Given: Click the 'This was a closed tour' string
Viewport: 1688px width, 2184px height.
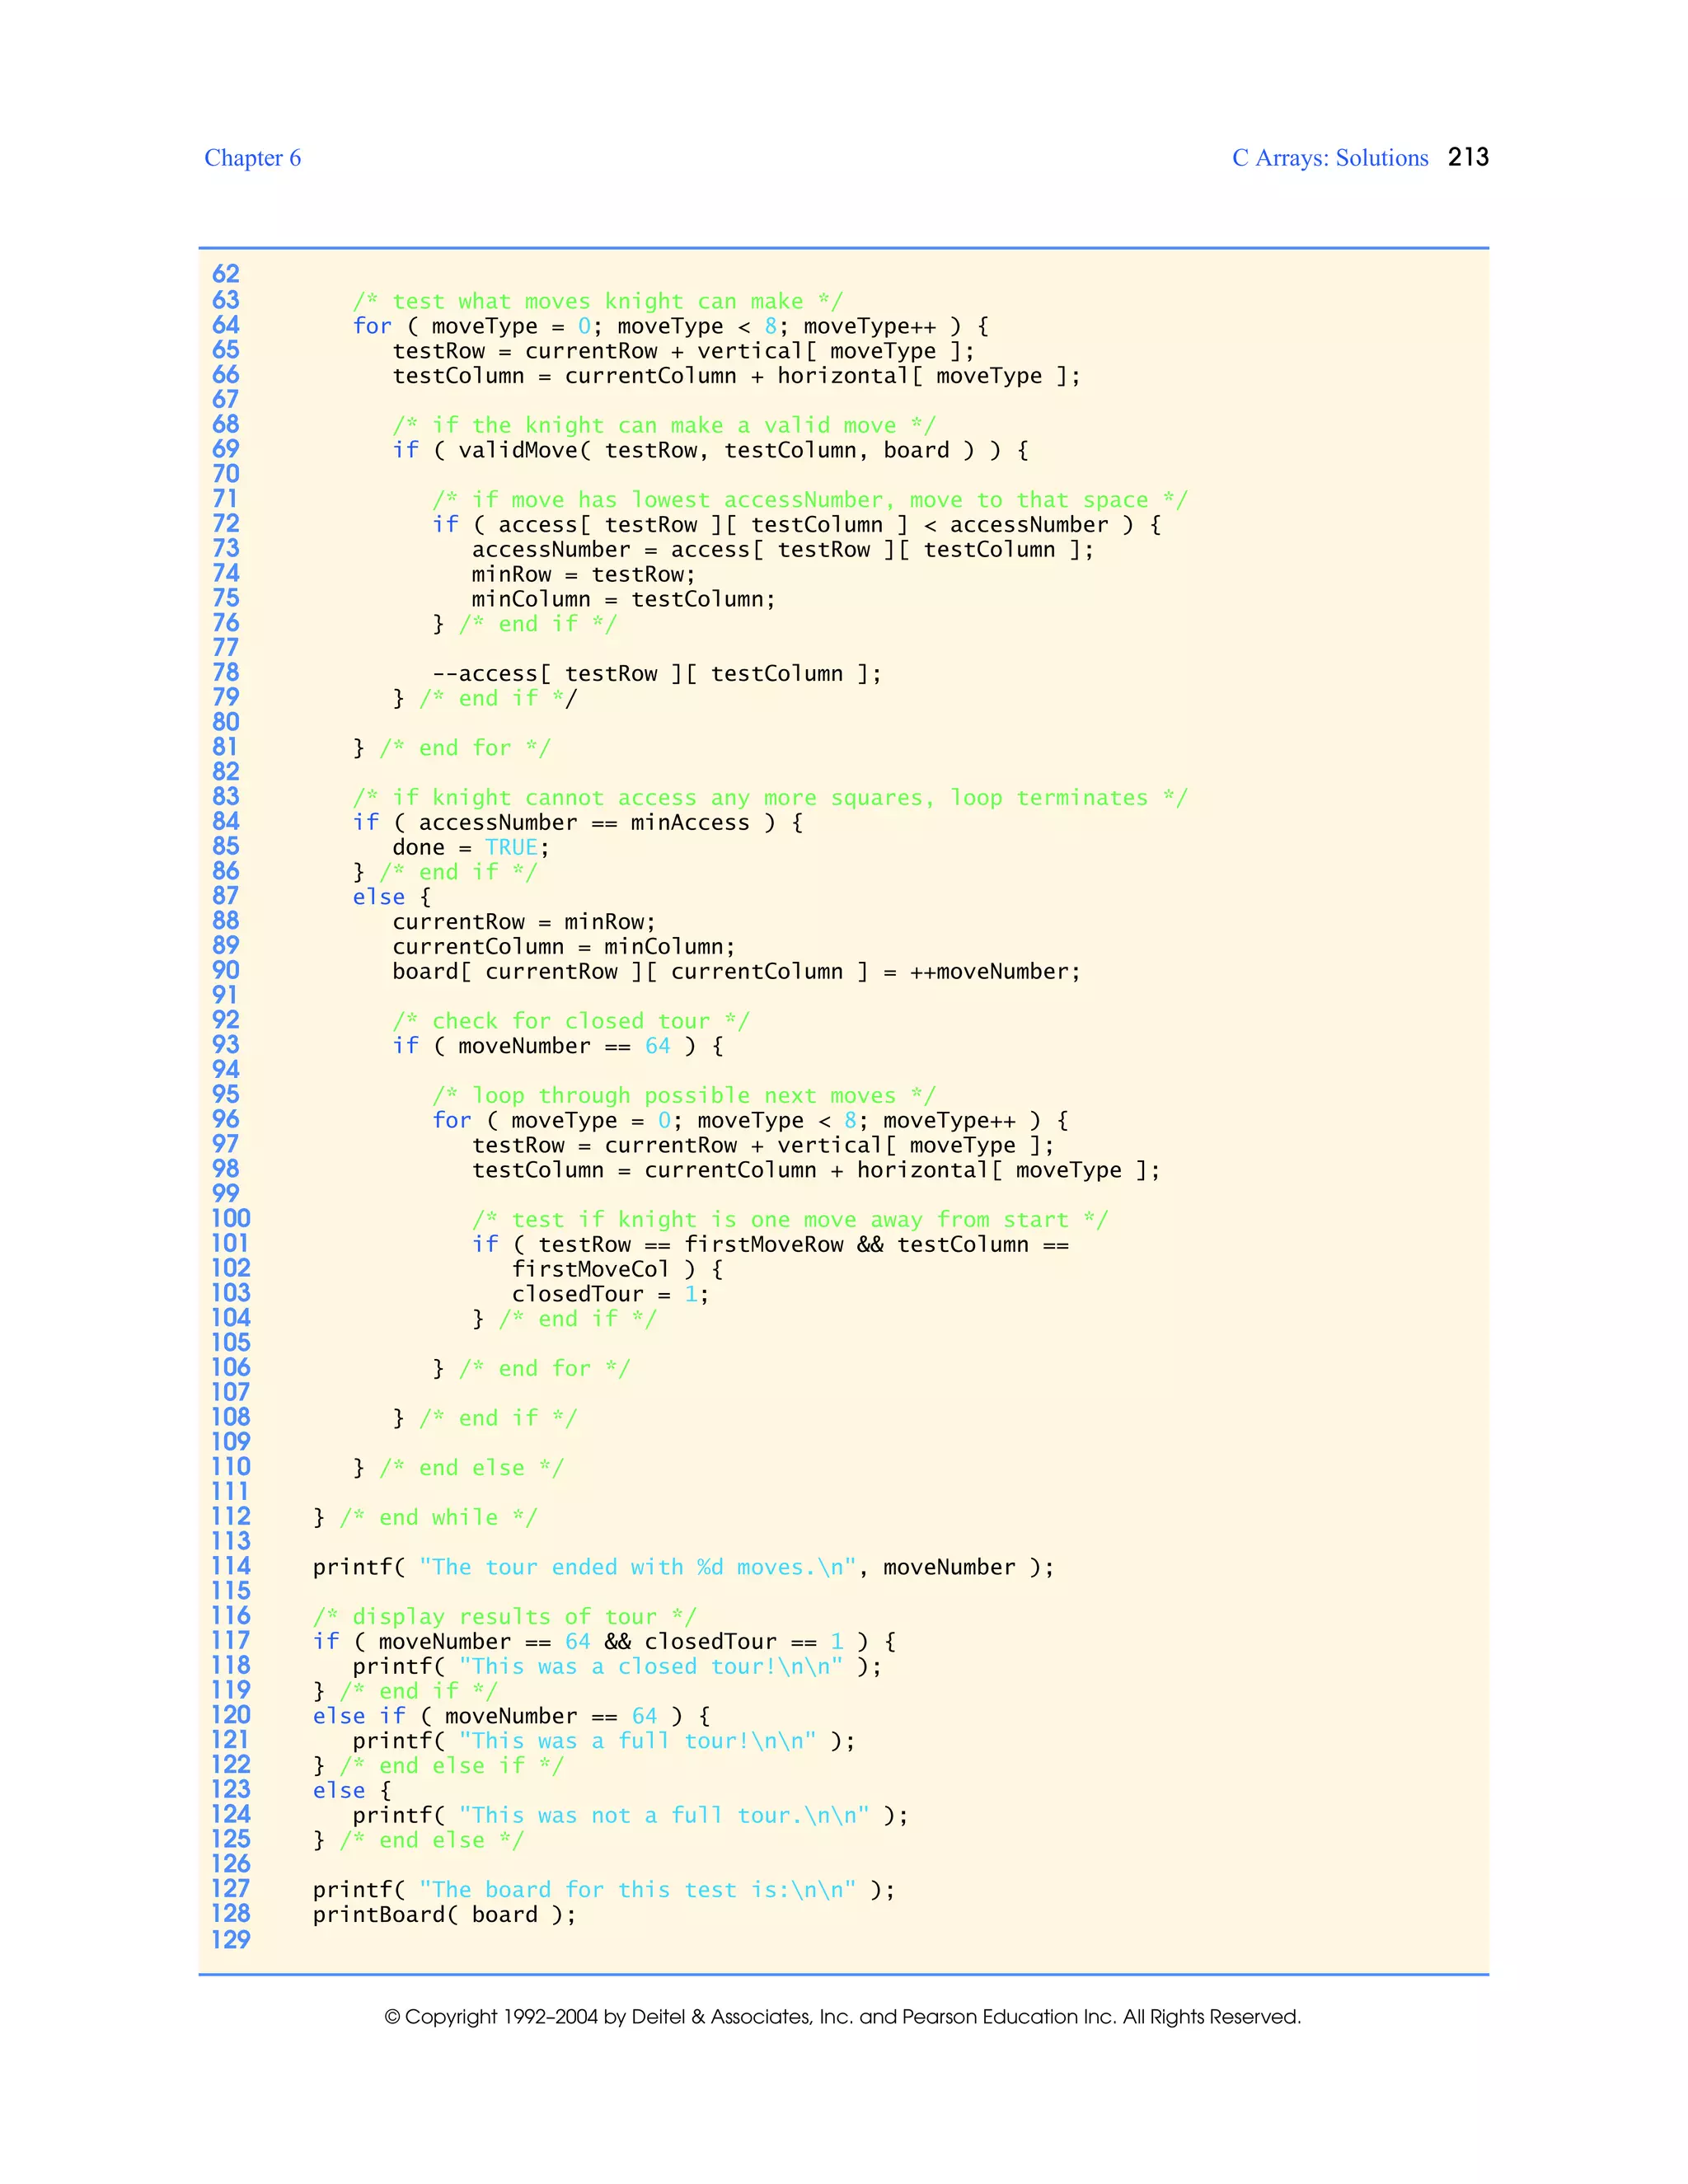Looking at the screenshot, I should tap(651, 1666).
